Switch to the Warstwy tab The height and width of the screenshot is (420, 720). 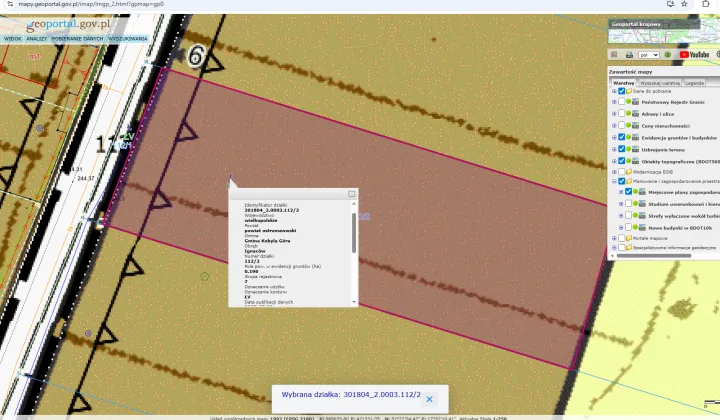(x=624, y=83)
